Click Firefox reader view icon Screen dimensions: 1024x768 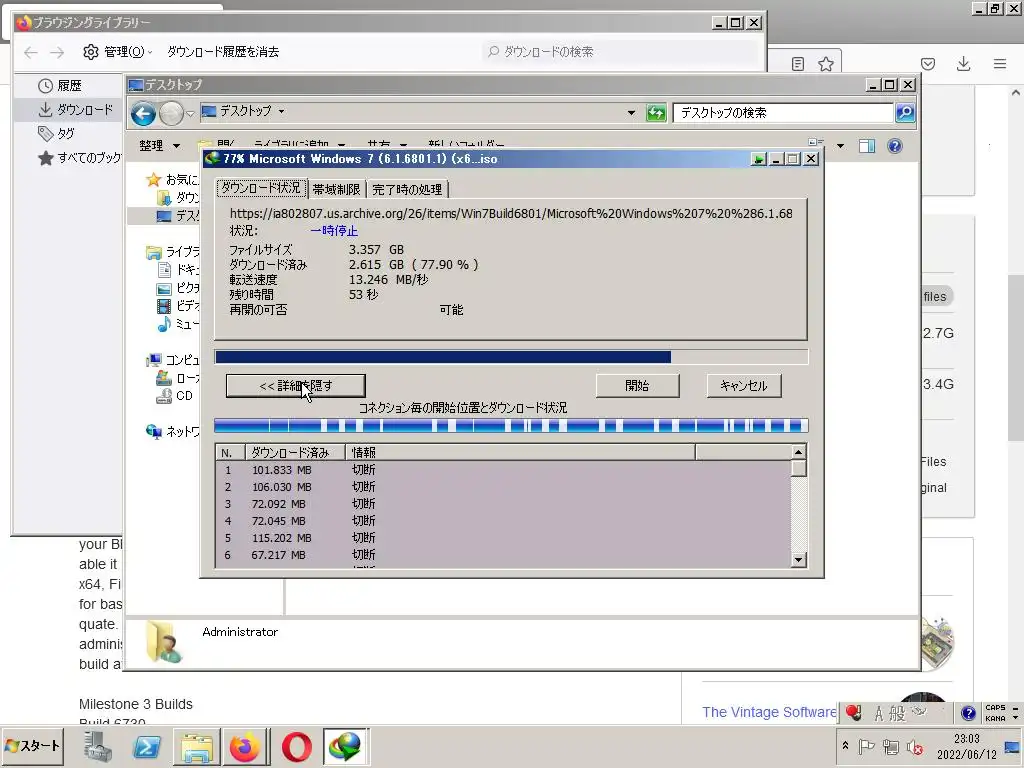coord(798,63)
